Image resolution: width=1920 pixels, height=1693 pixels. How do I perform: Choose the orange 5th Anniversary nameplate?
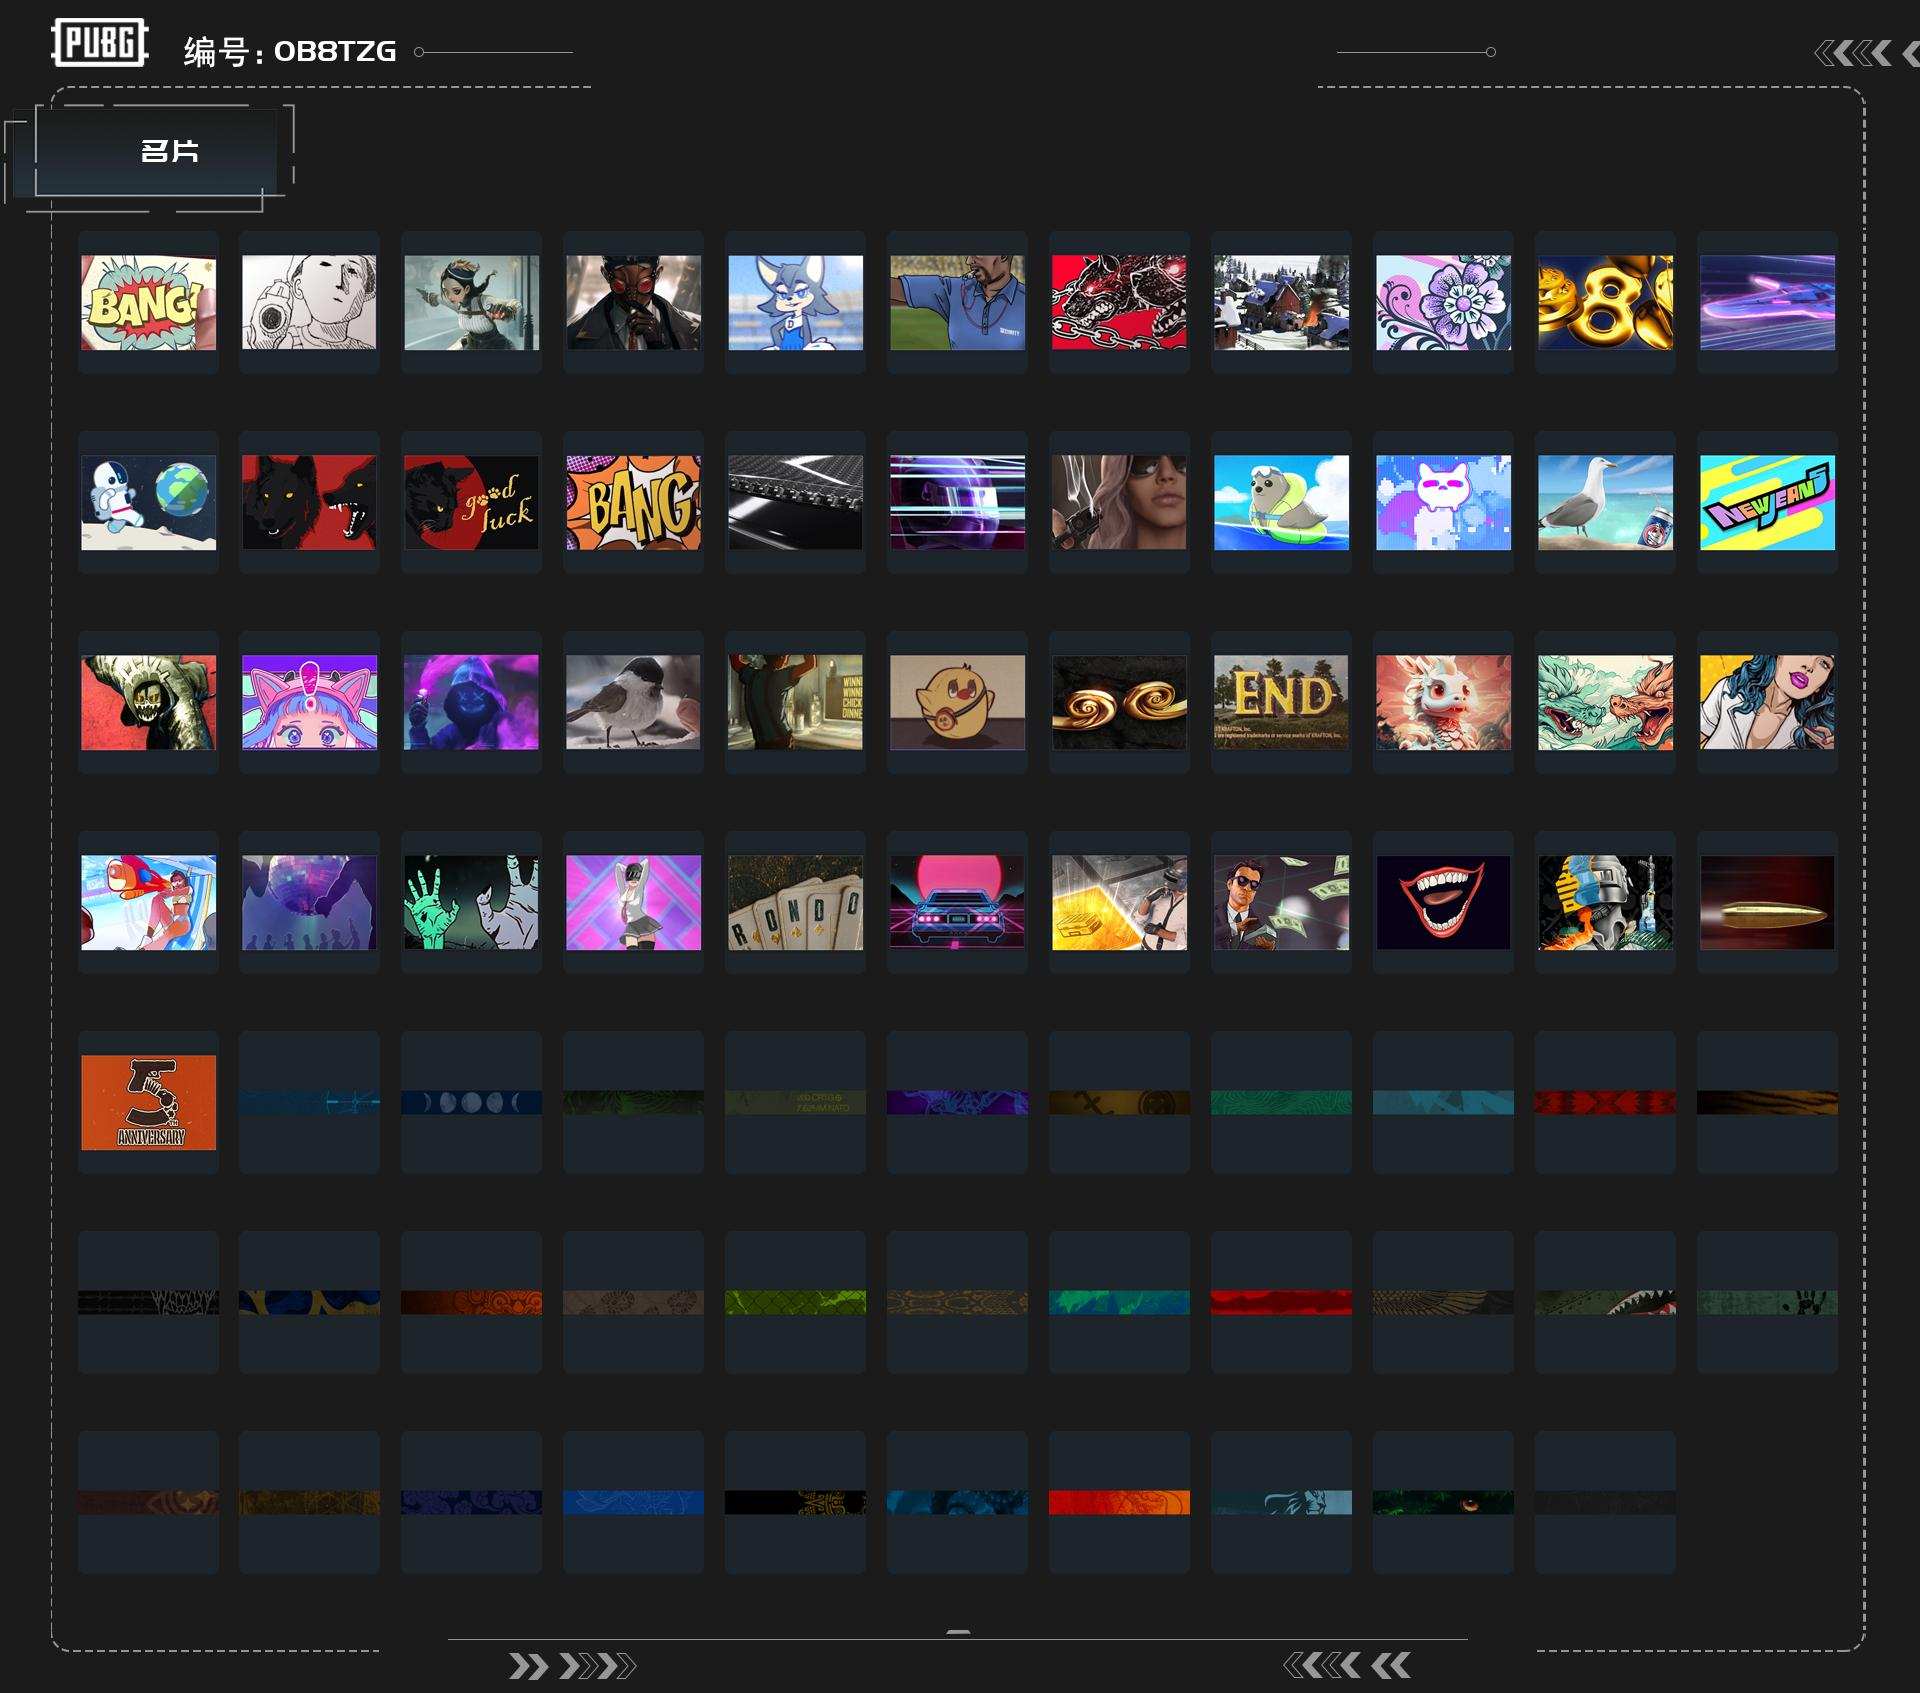click(x=148, y=1102)
